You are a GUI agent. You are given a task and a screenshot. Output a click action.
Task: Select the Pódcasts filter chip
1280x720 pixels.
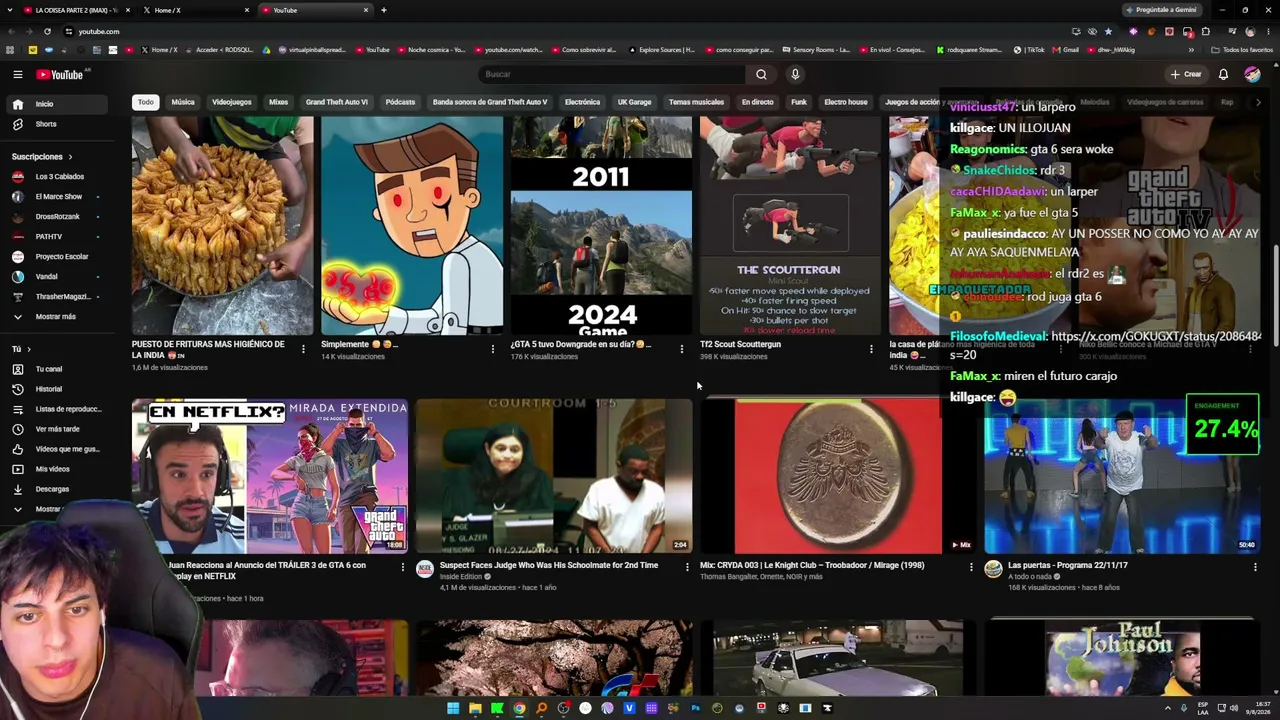pos(400,102)
